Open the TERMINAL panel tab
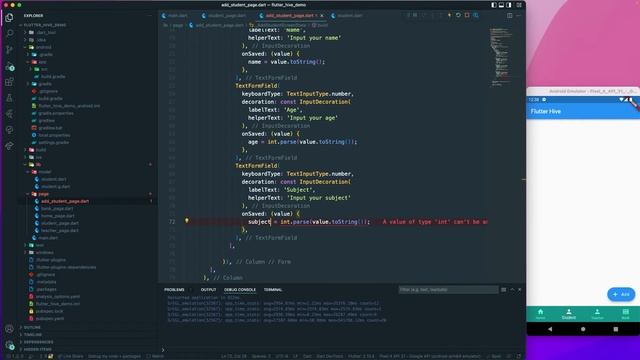The width and height of the screenshot is (640, 360). [273, 289]
